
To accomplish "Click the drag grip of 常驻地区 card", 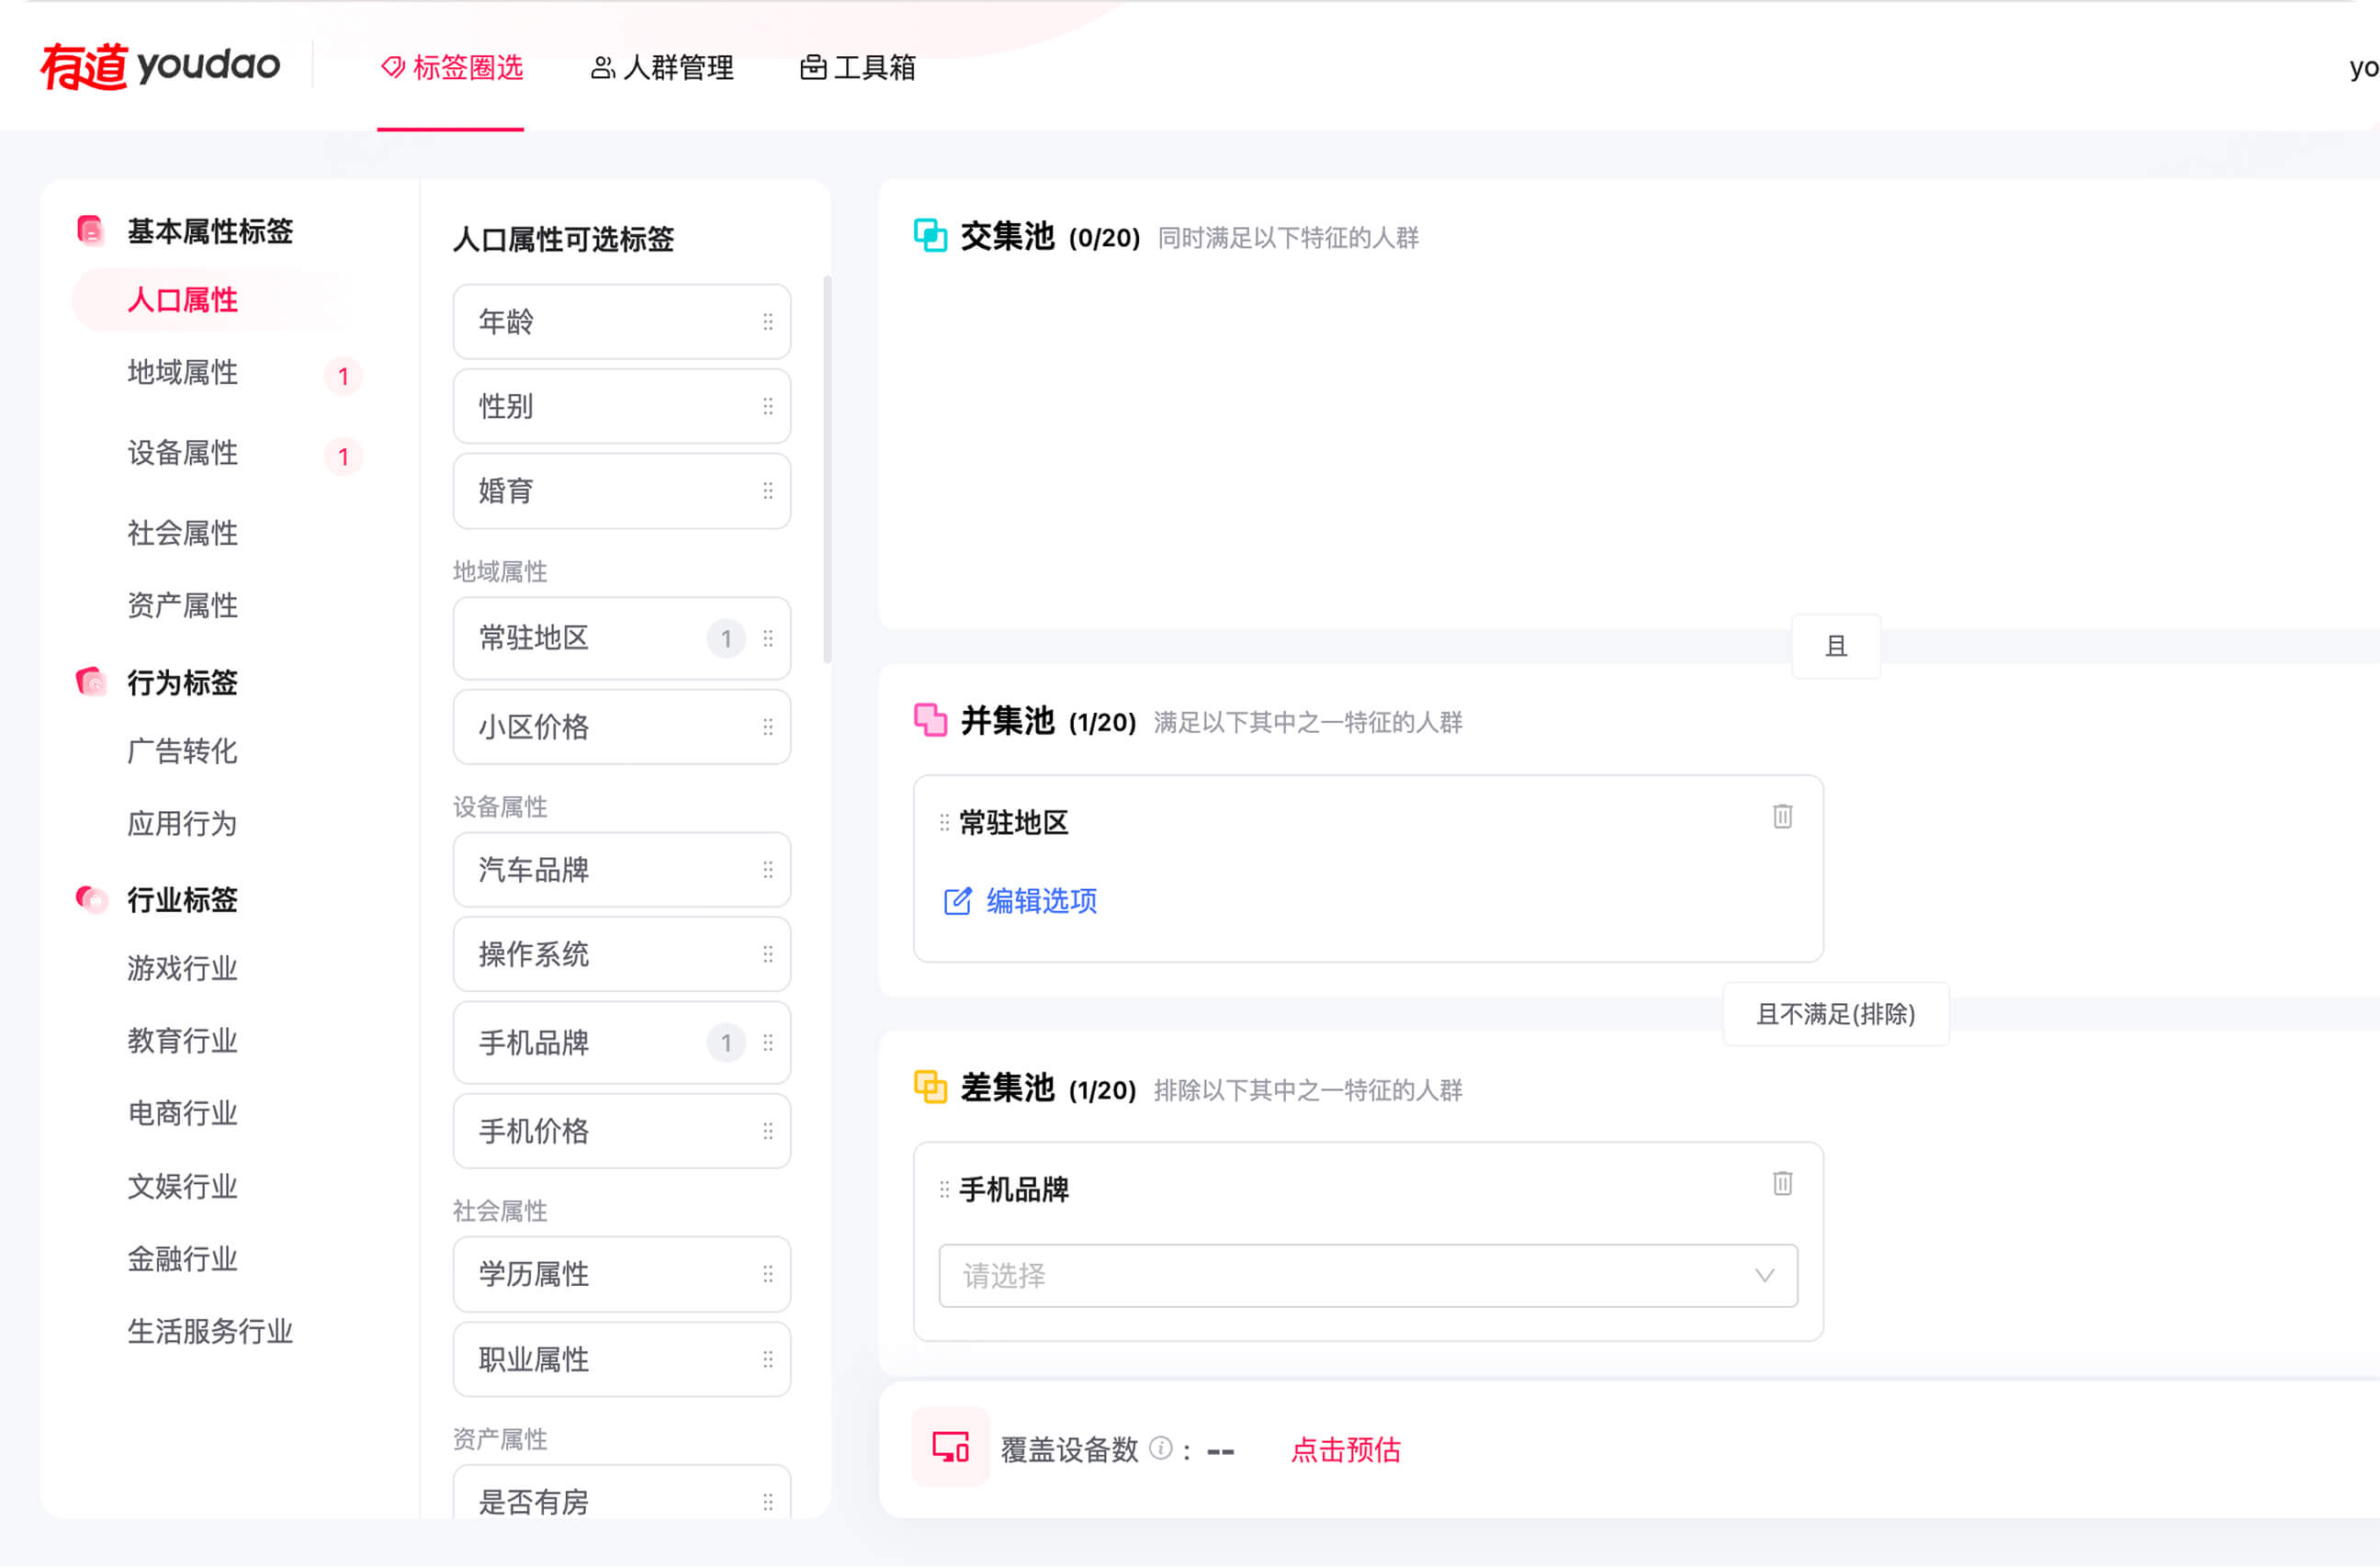I will (944, 823).
